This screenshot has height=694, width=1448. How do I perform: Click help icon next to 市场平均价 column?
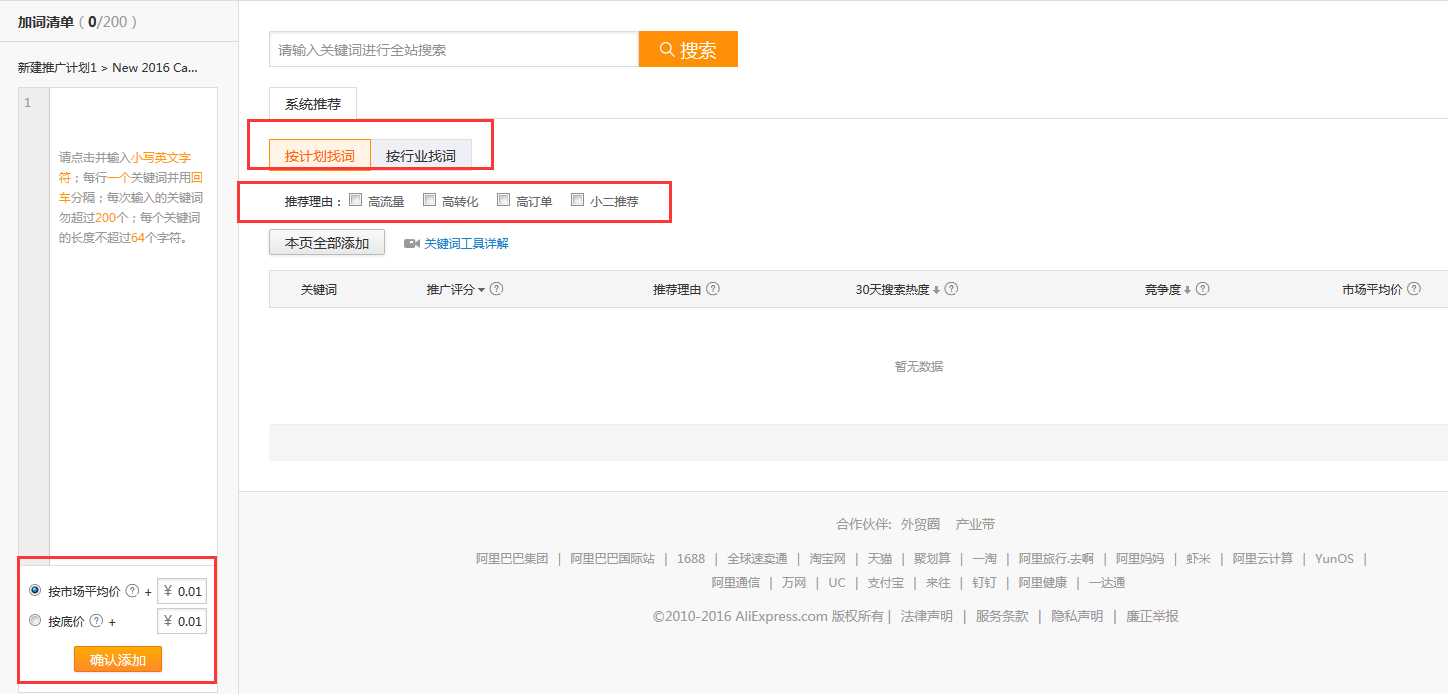tap(1414, 289)
